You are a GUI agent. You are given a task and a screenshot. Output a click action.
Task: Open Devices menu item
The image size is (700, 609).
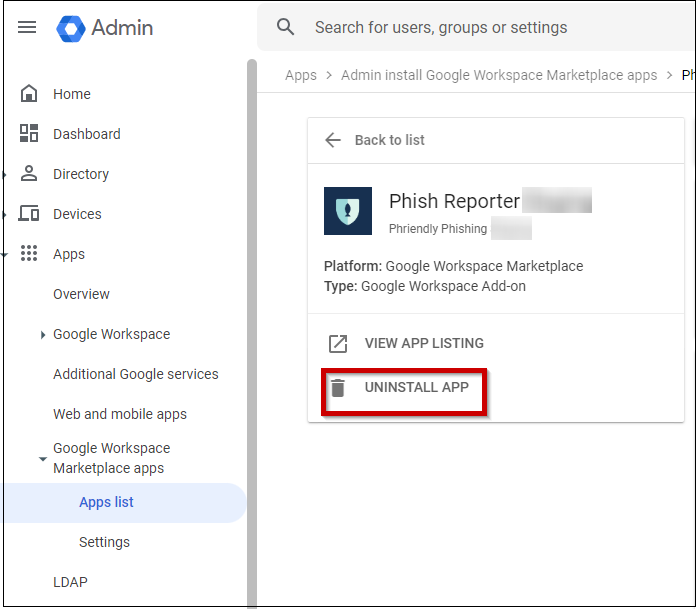click(x=77, y=214)
